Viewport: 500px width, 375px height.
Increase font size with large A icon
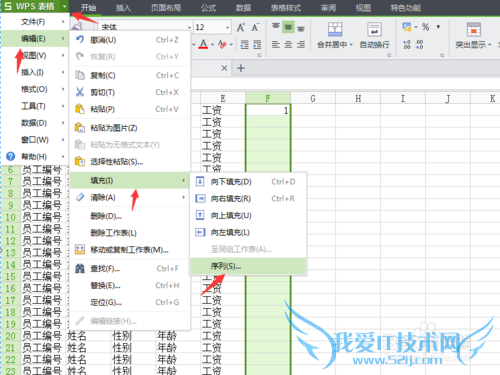(x=241, y=27)
